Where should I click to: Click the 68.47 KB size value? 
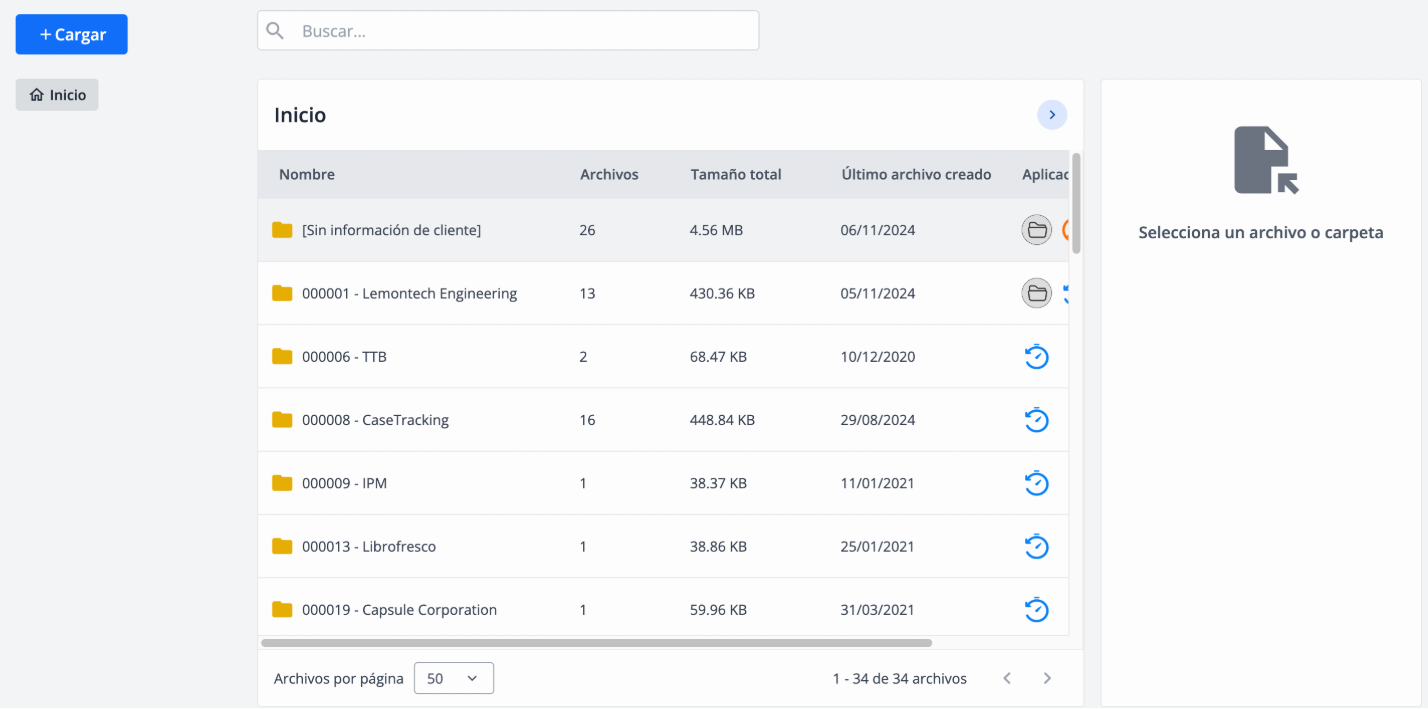coord(718,356)
